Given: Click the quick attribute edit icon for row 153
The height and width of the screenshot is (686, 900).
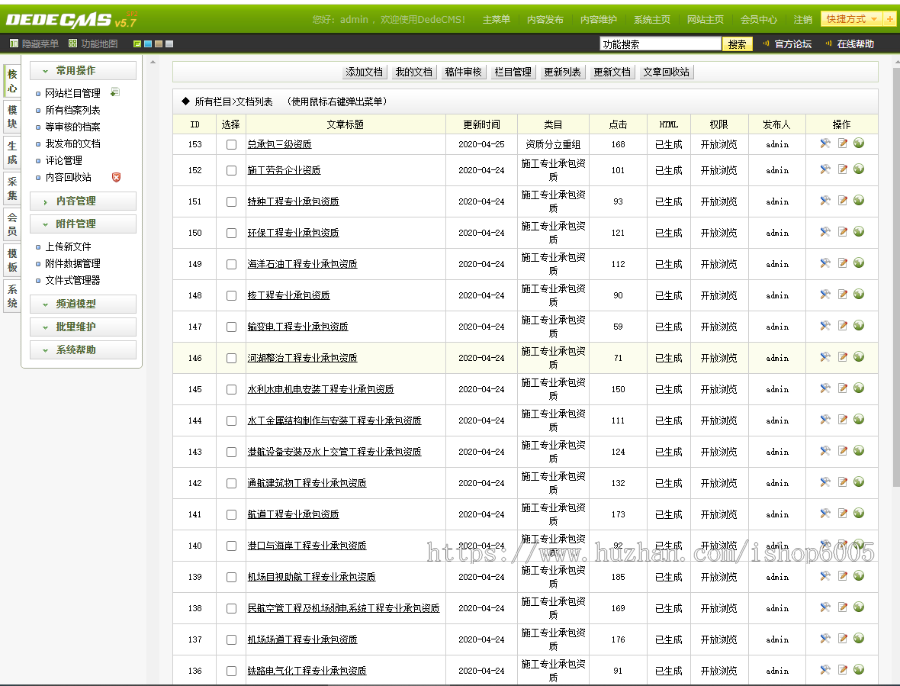Looking at the screenshot, I should (x=825, y=143).
